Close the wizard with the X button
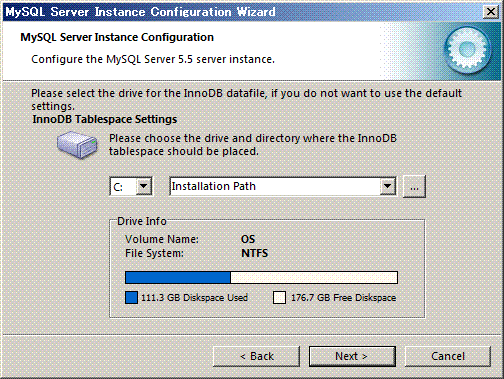The height and width of the screenshot is (379, 504). [491, 12]
